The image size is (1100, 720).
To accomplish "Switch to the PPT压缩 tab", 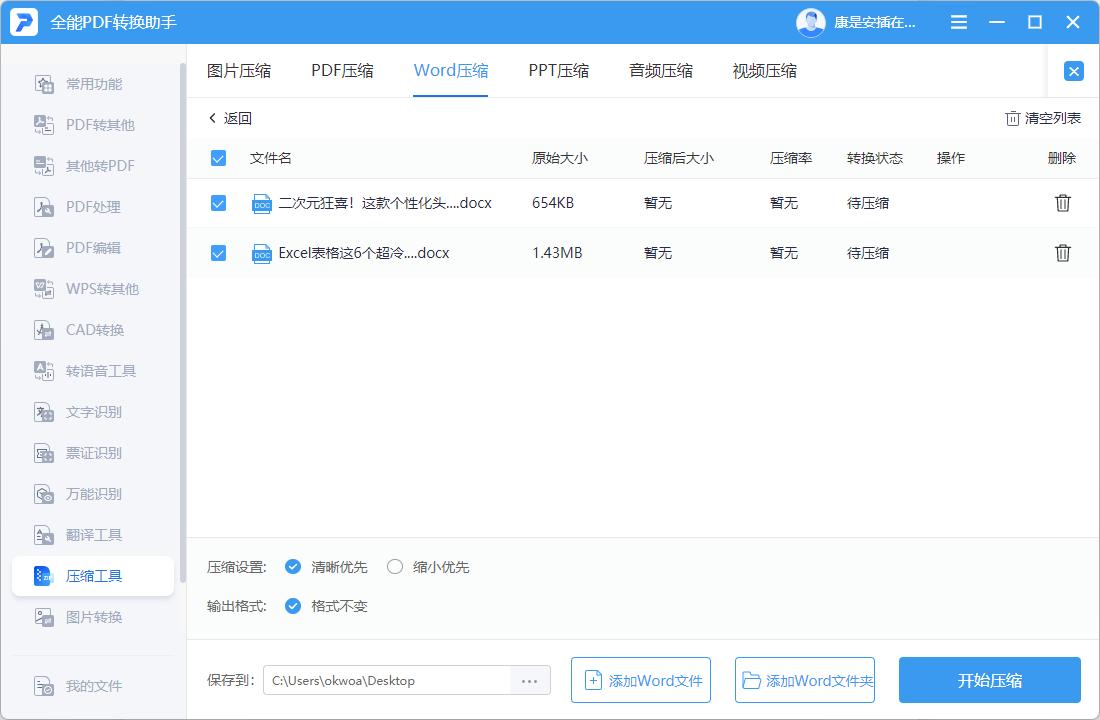I will click(555, 71).
